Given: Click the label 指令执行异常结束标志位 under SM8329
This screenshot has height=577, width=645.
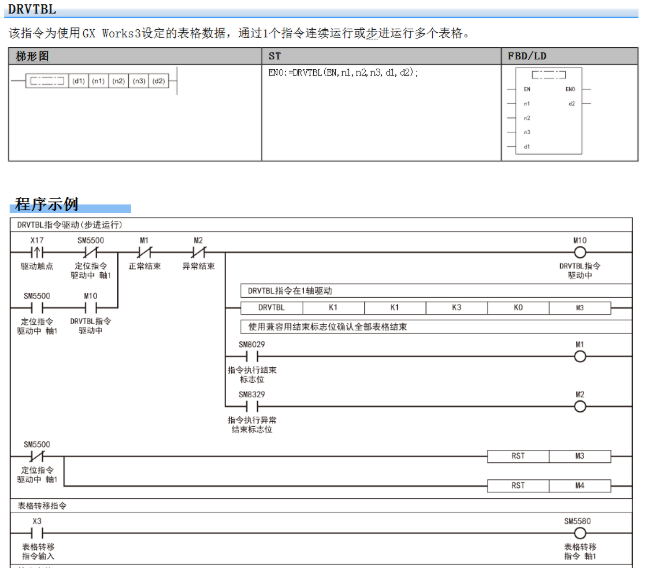Looking at the screenshot, I should coord(252,424).
